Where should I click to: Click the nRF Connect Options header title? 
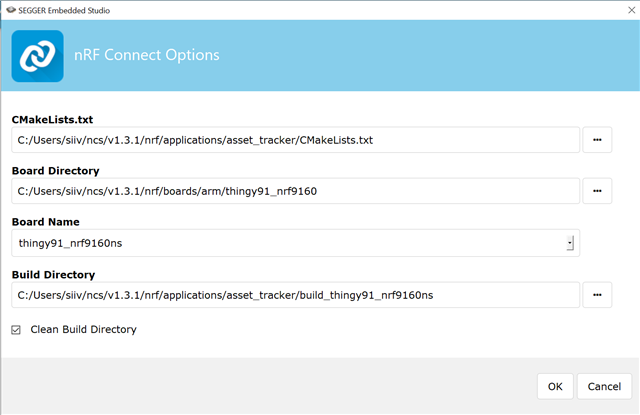point(147,55)
